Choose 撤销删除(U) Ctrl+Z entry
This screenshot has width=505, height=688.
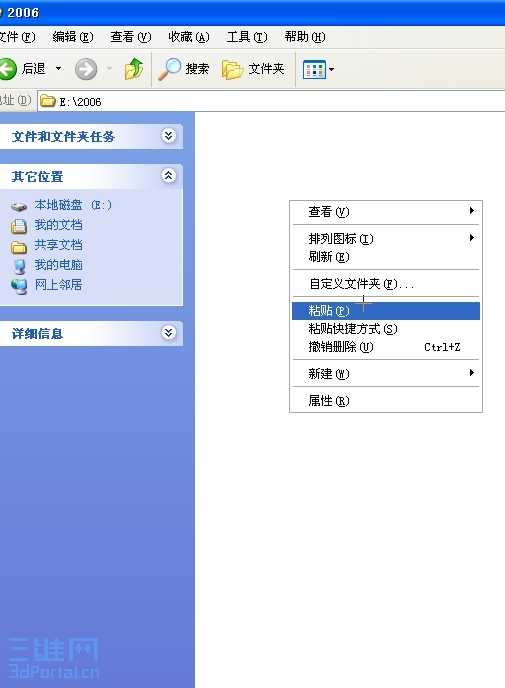coord(386,347)
